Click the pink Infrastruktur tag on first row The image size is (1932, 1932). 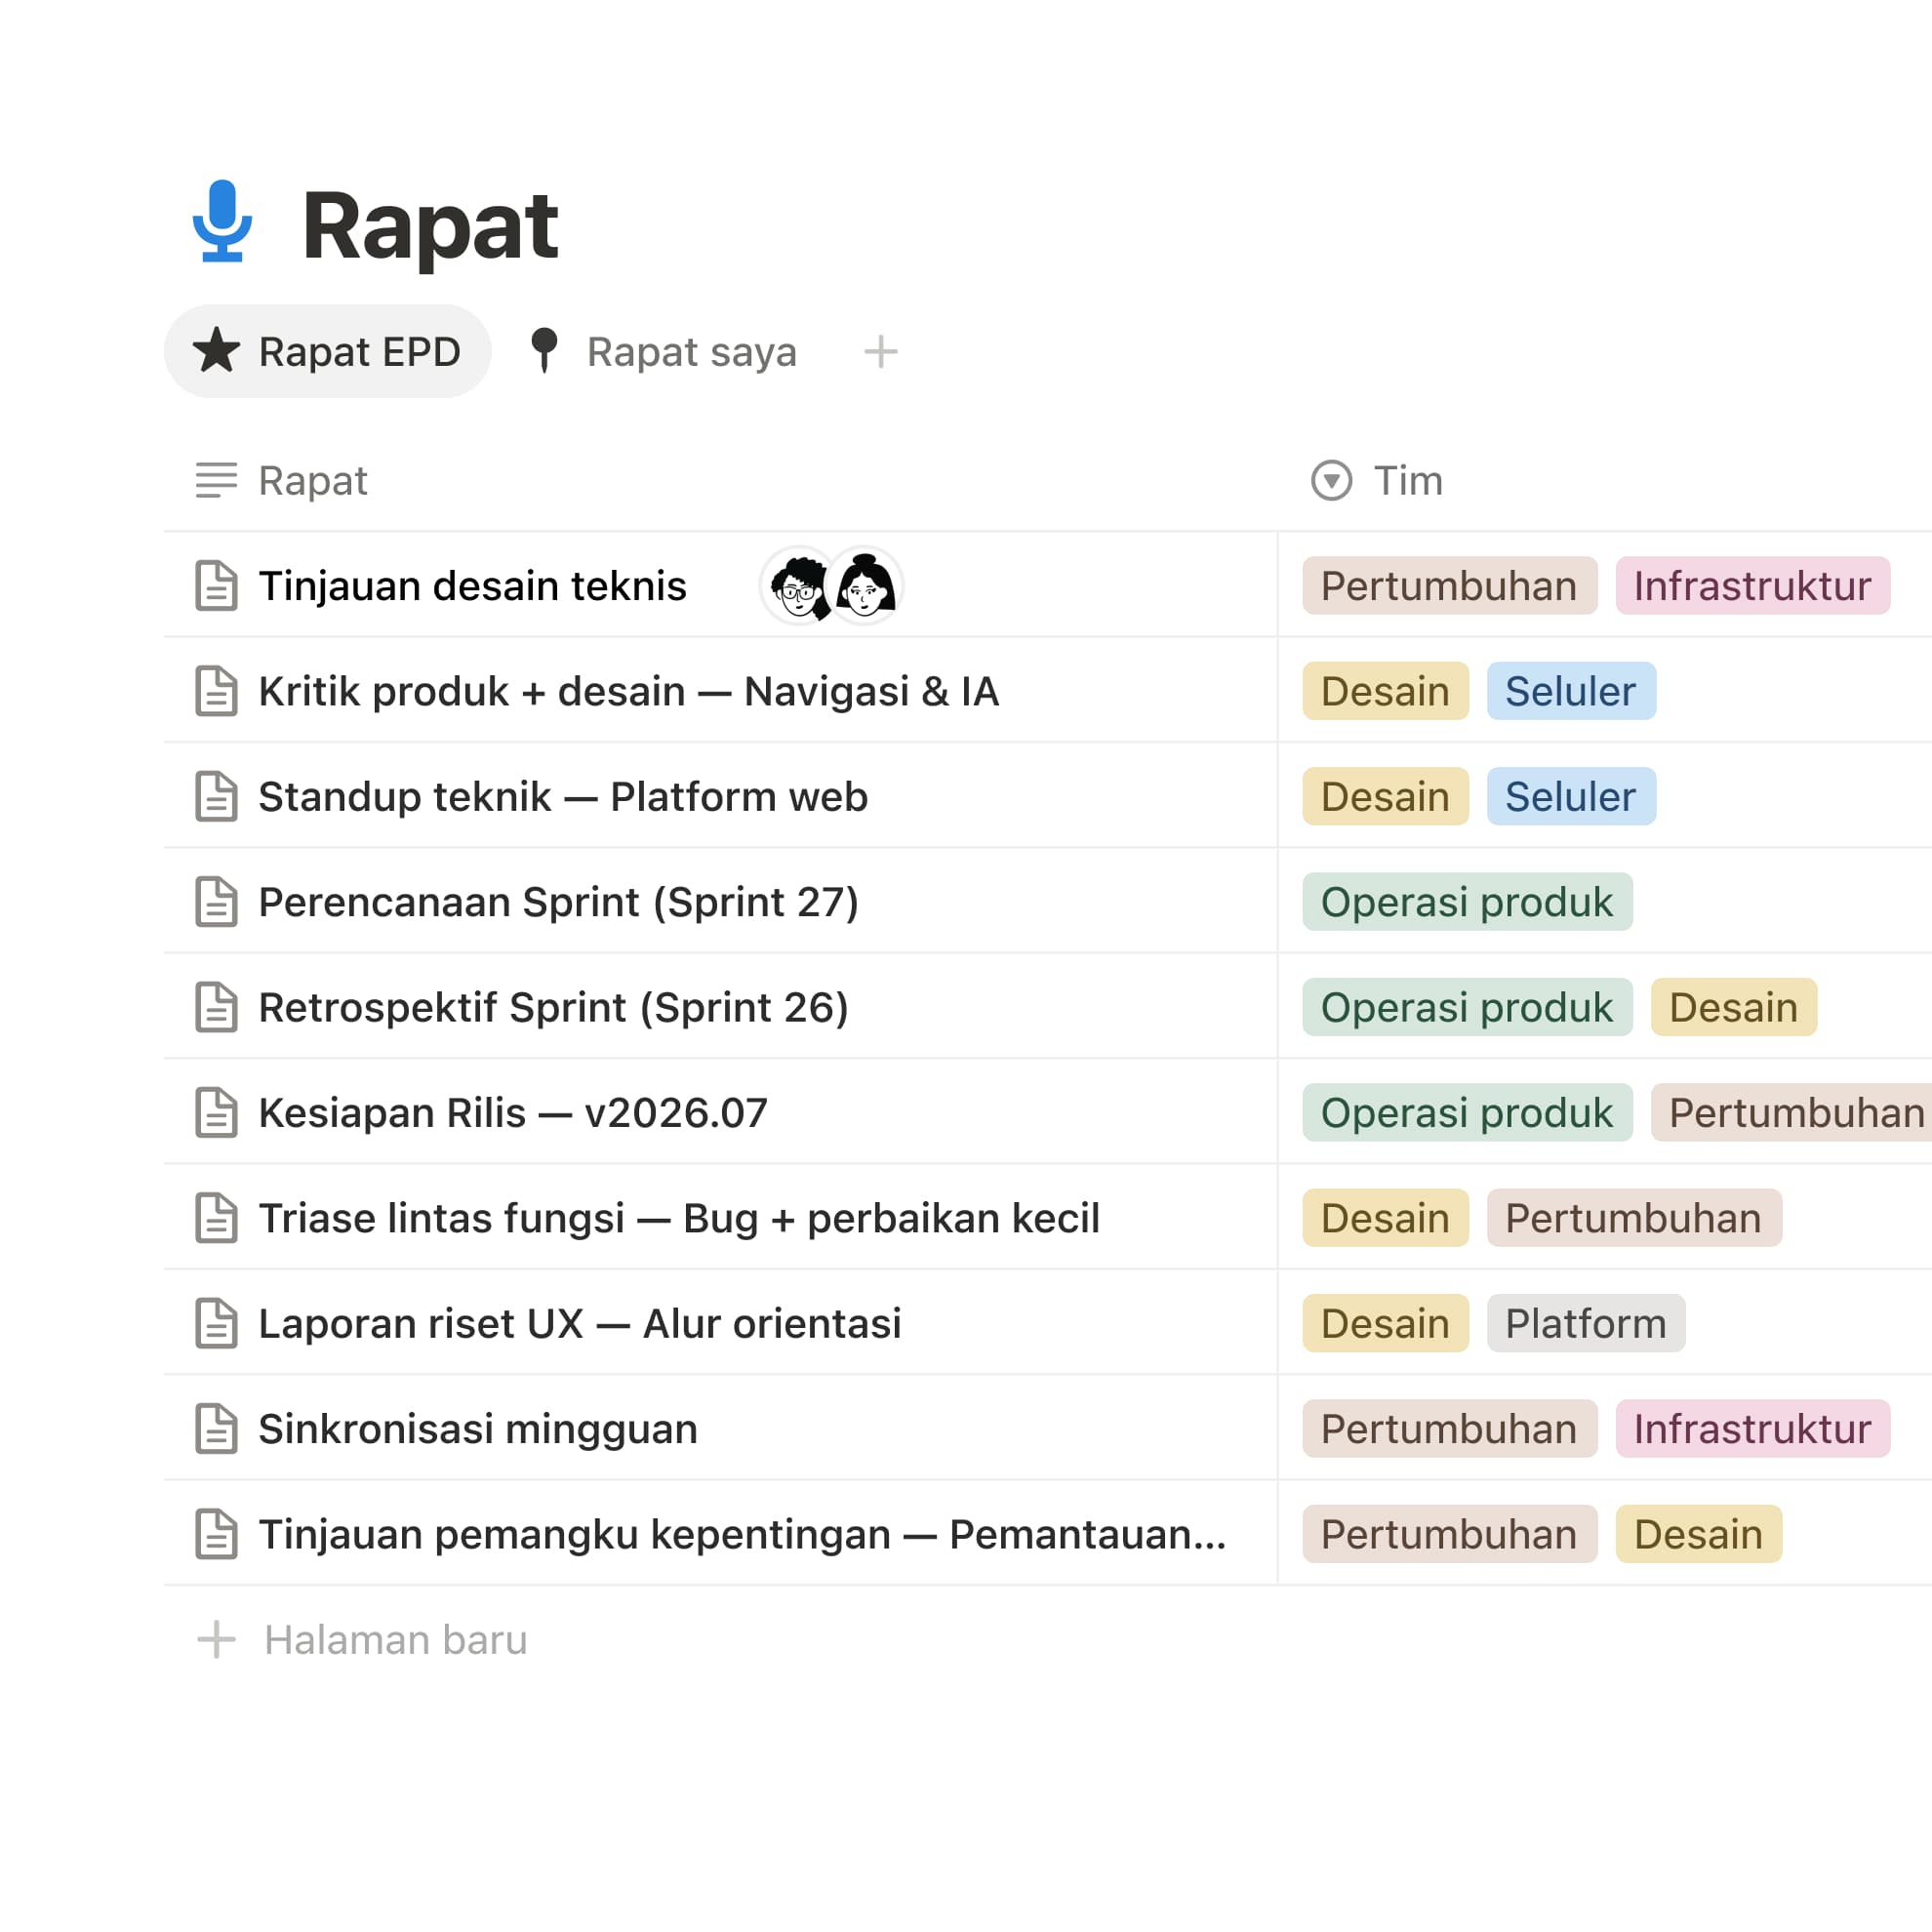point(1752,586)
